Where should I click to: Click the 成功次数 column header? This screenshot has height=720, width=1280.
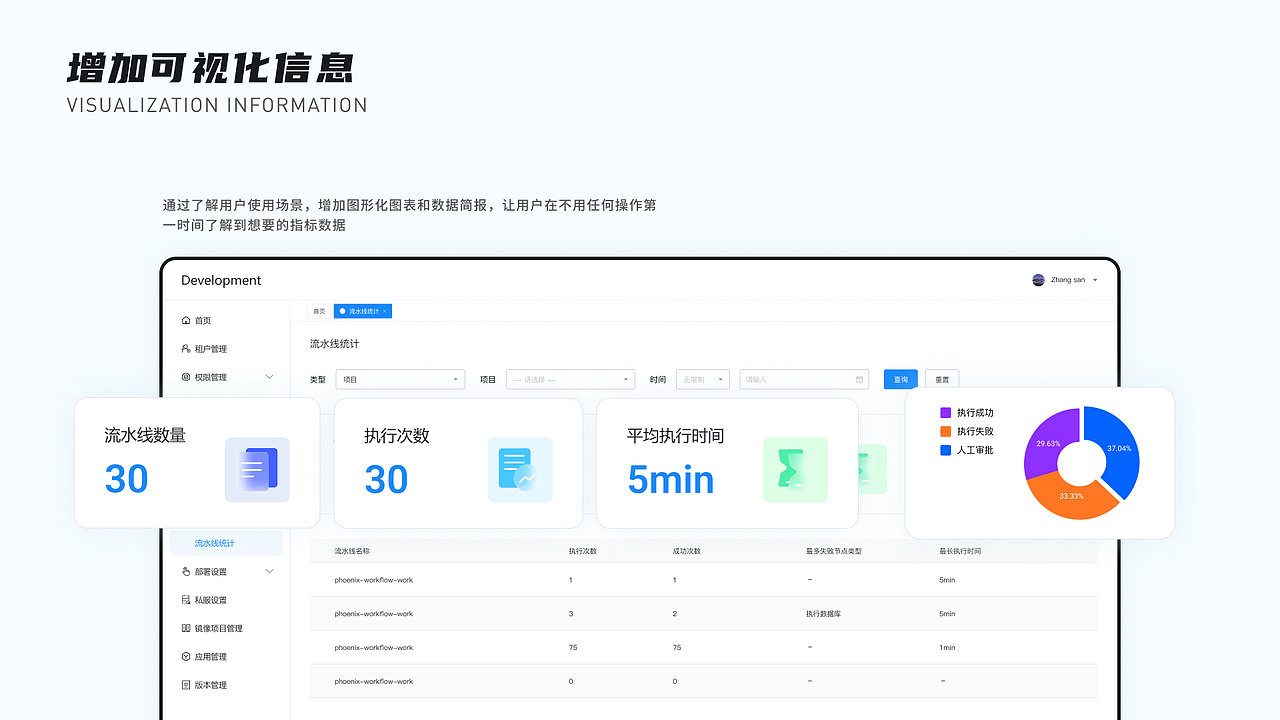(x=687, y=551)
